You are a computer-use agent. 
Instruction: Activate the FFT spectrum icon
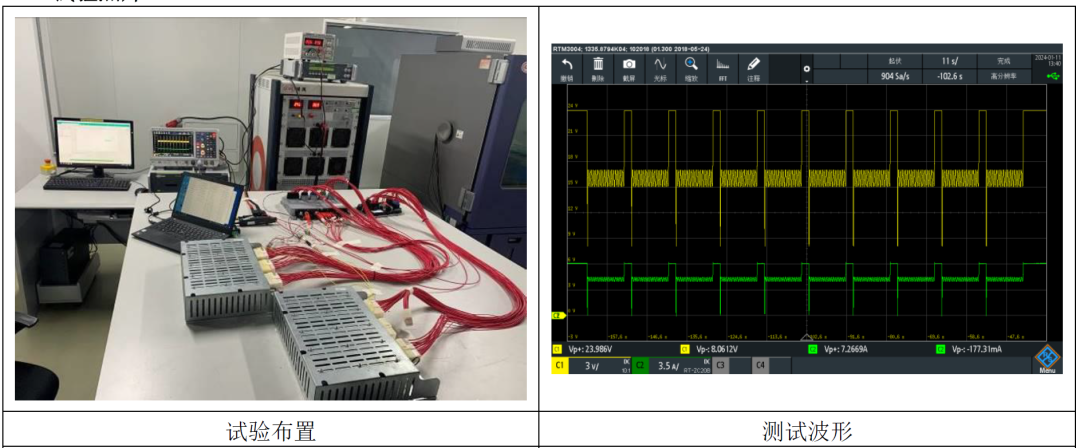(722, 67)
